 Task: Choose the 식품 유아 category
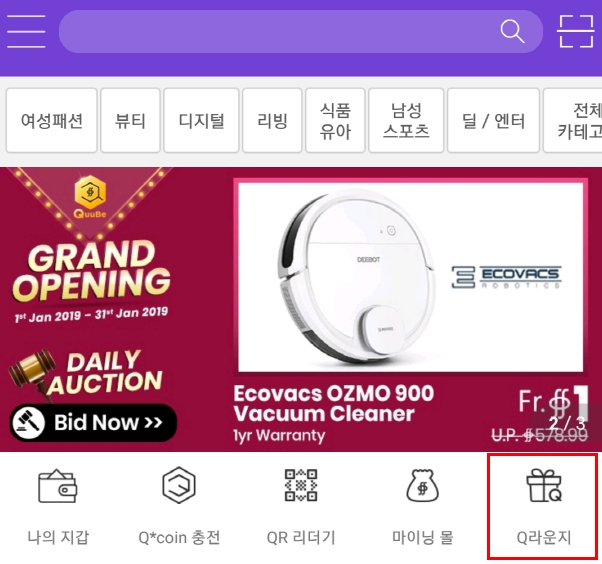(335, 121)
